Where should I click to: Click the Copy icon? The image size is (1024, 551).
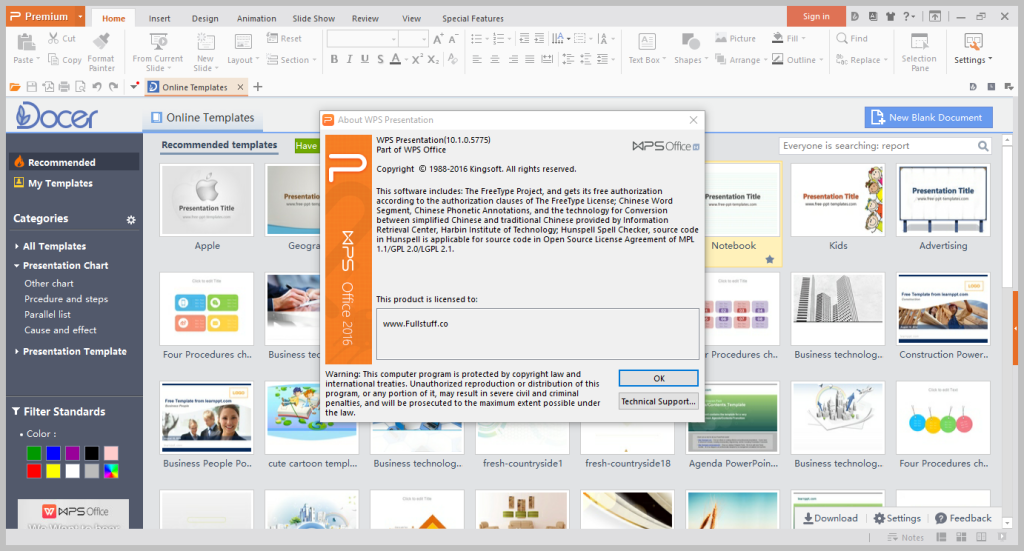[53, 59]
